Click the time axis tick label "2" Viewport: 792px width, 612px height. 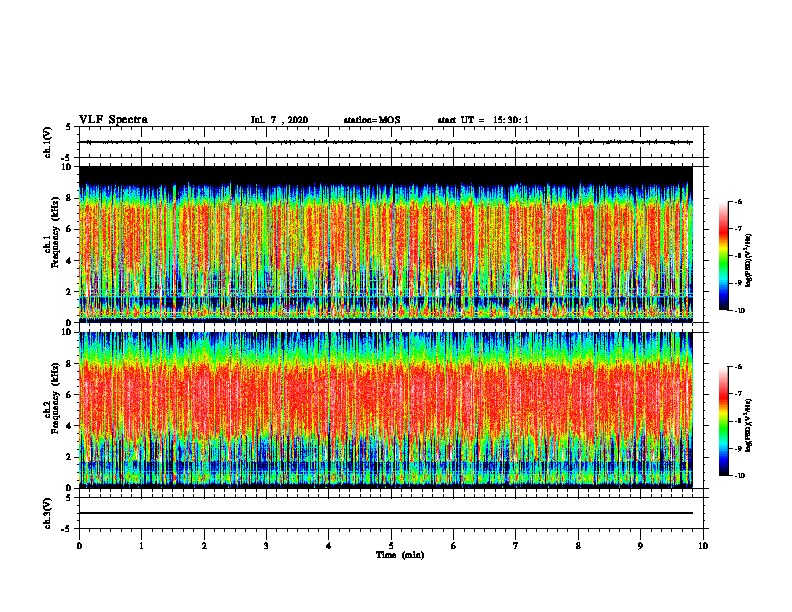point(204,546)
